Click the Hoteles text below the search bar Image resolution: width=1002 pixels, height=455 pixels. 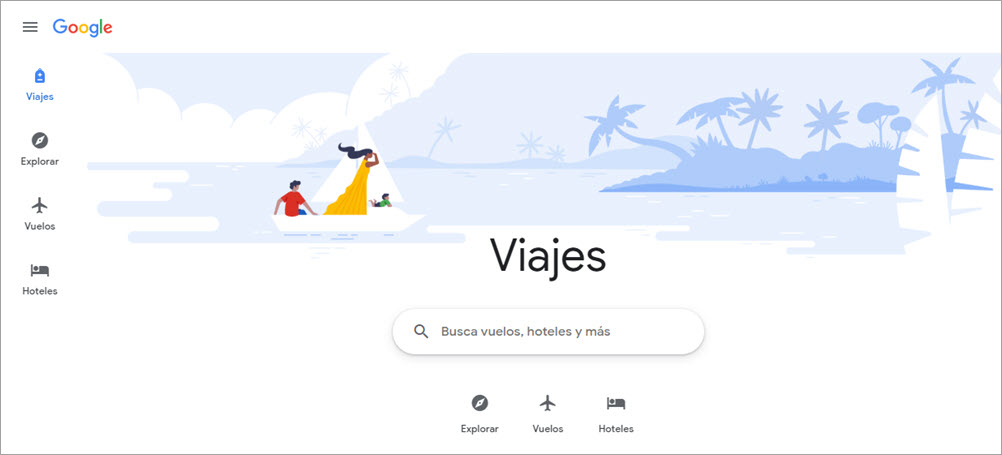point(616,429)
